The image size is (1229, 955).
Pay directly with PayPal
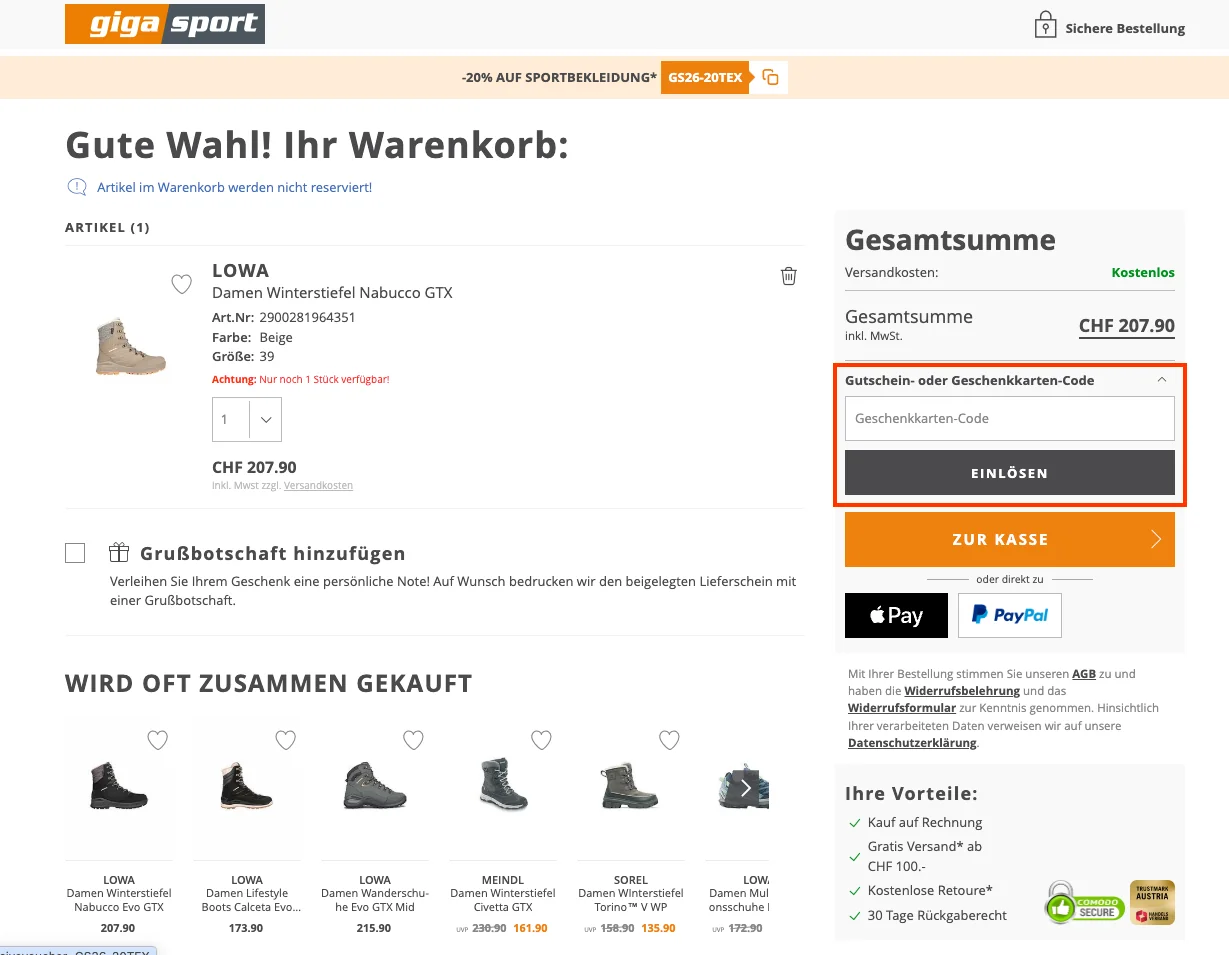click(1009, 615)
